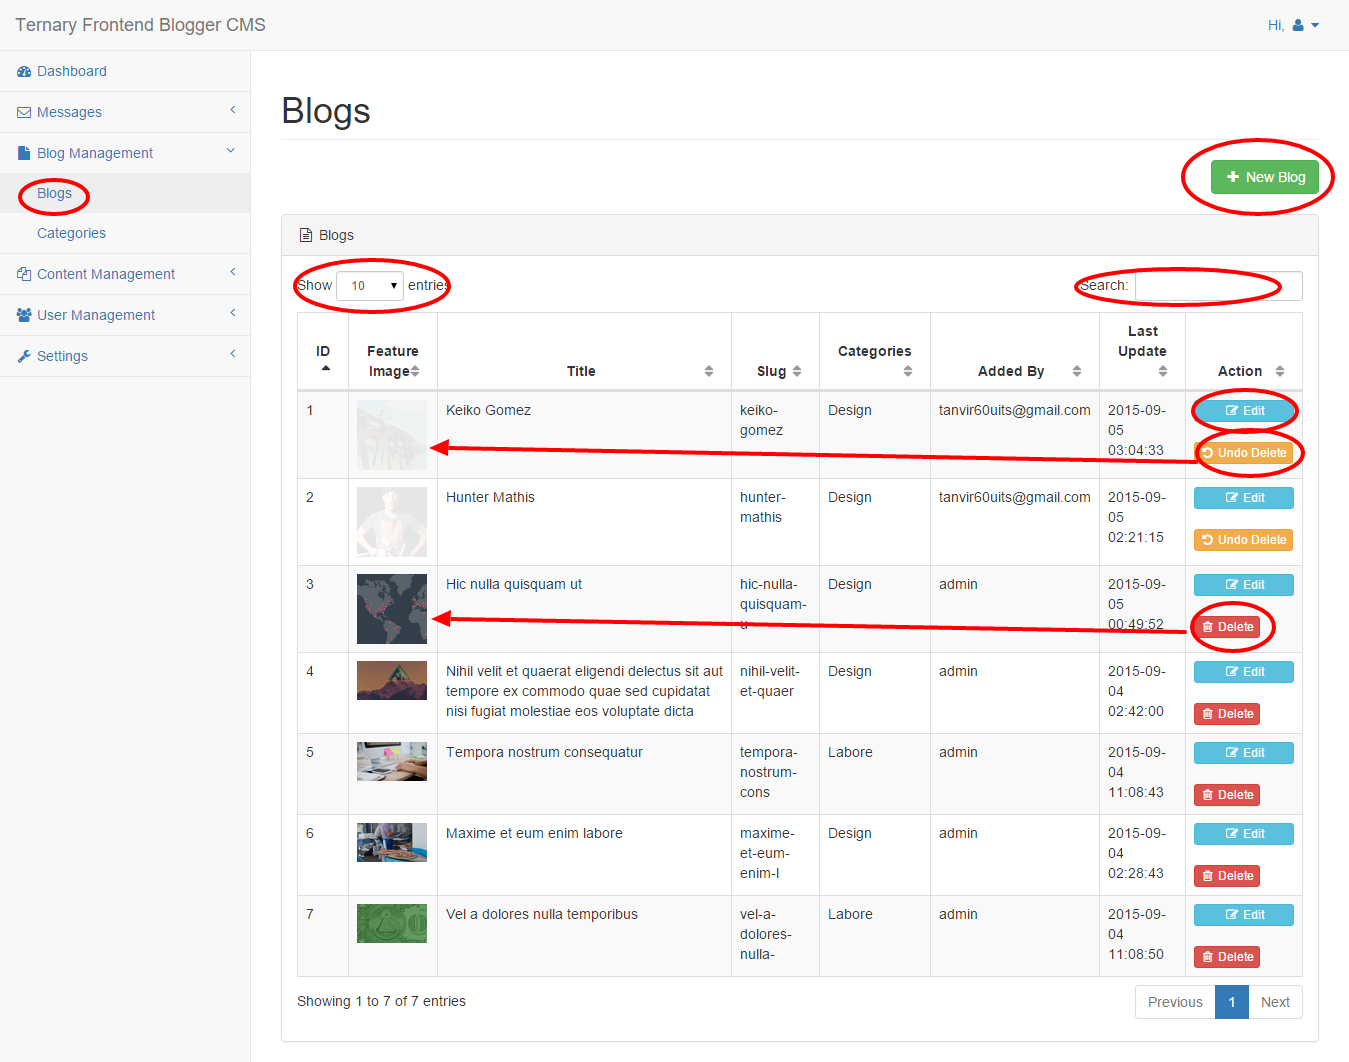Image resolution: width=1349 pixels, height=1062 pixels.
Task: Click the user avatar icon in header
Action: pos(1298,25)
